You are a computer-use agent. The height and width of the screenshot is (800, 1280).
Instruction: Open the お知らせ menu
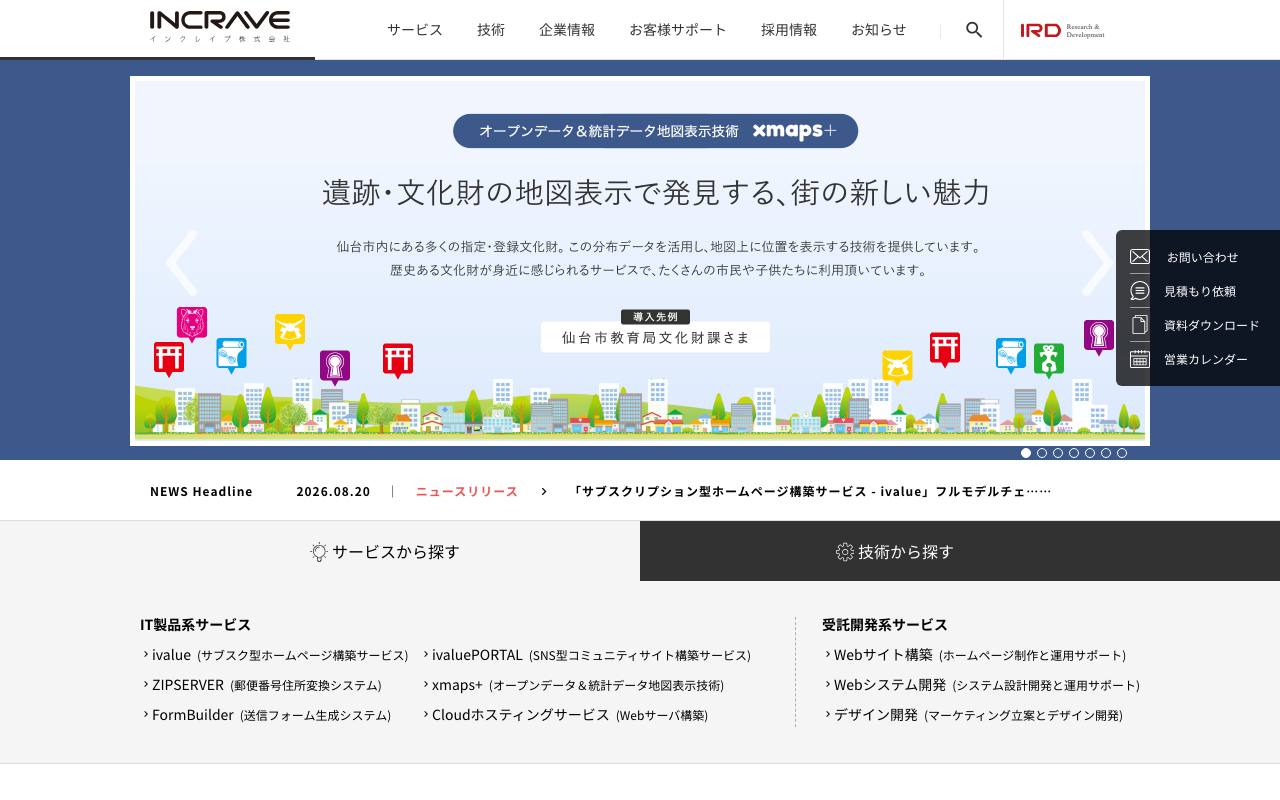tap(879, 30)
